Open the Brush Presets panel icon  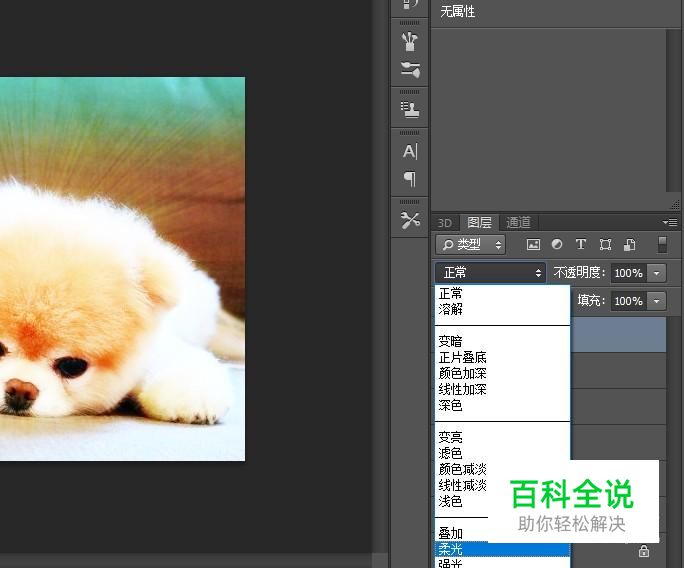[410, 69]
